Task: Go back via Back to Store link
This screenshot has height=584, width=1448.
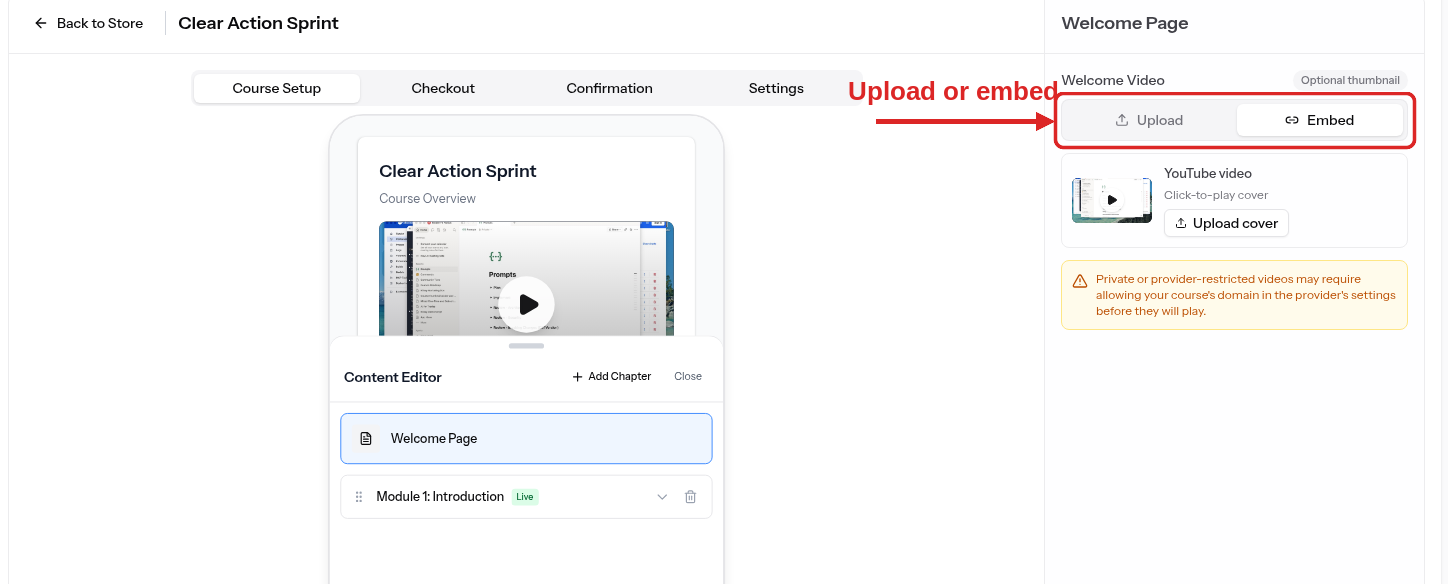Action: click(x=88, y=23)
